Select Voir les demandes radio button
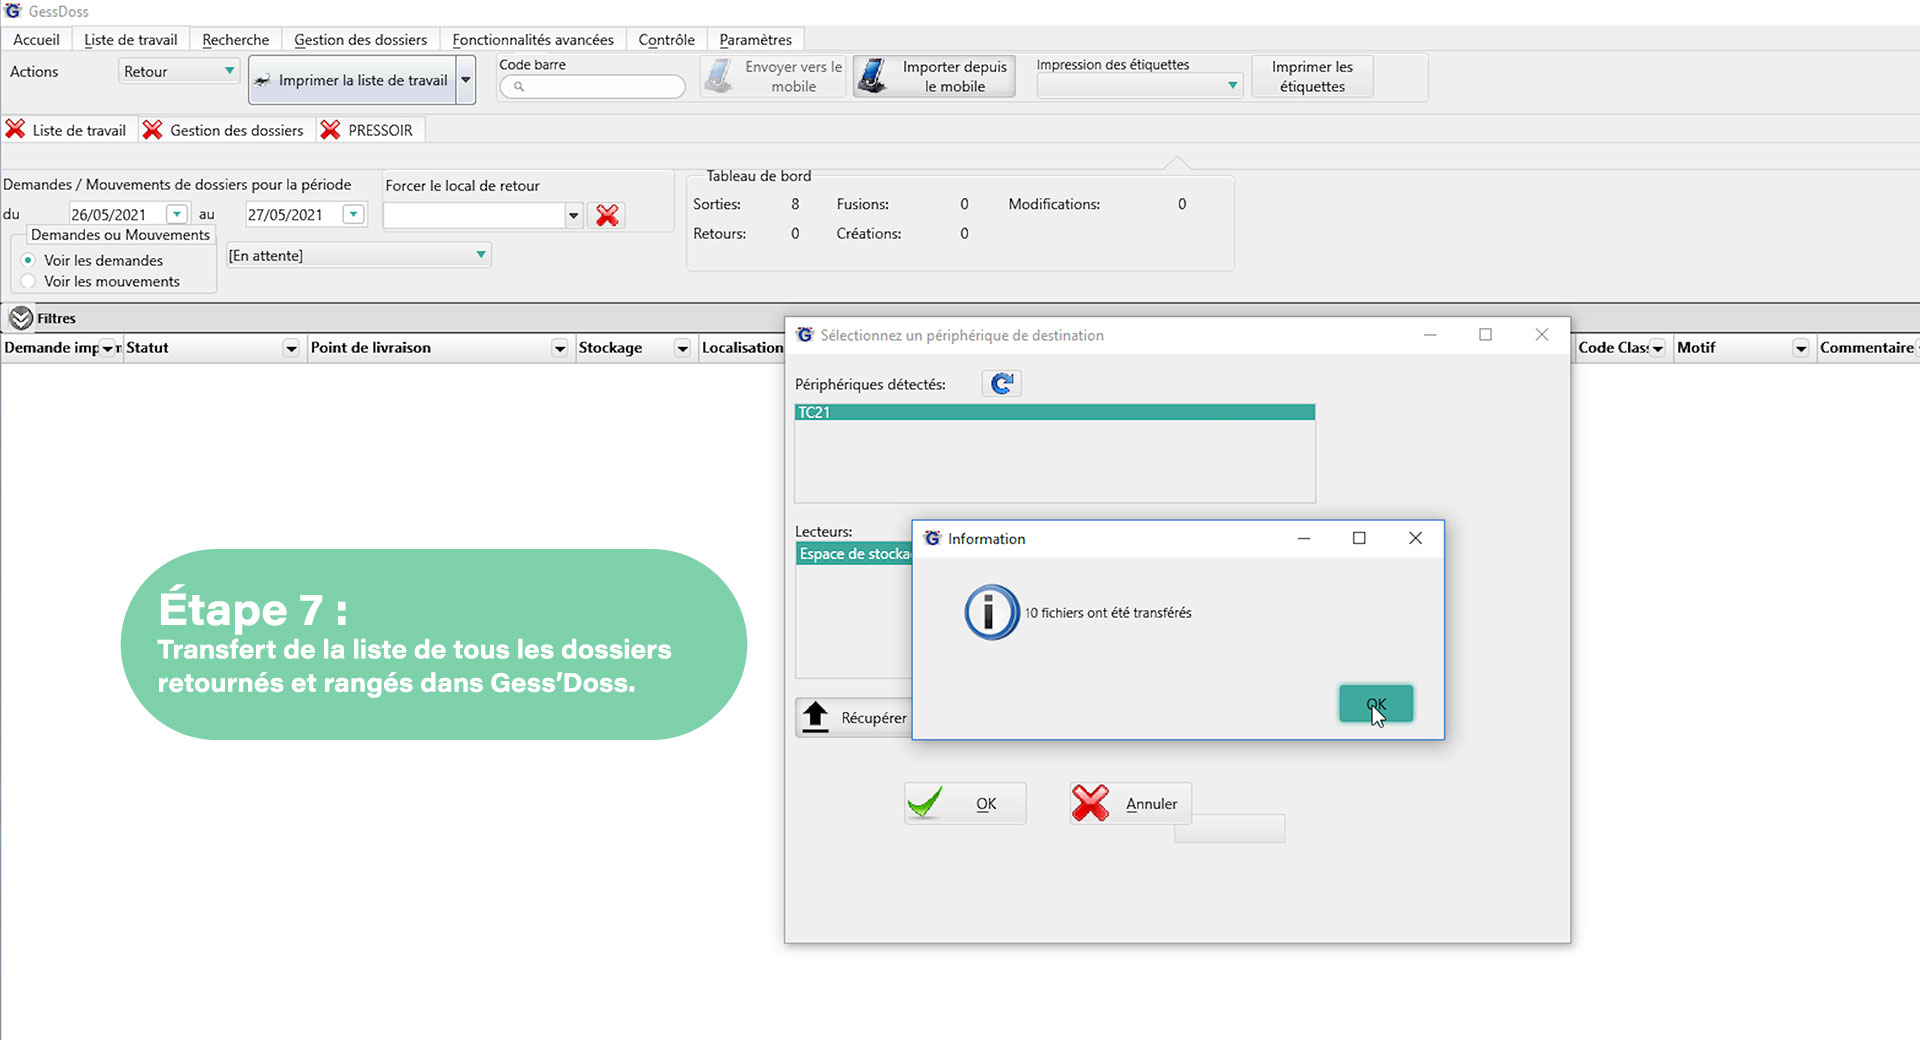The width and height of the screenshot is (1920, 1040). tap(28, 260)
